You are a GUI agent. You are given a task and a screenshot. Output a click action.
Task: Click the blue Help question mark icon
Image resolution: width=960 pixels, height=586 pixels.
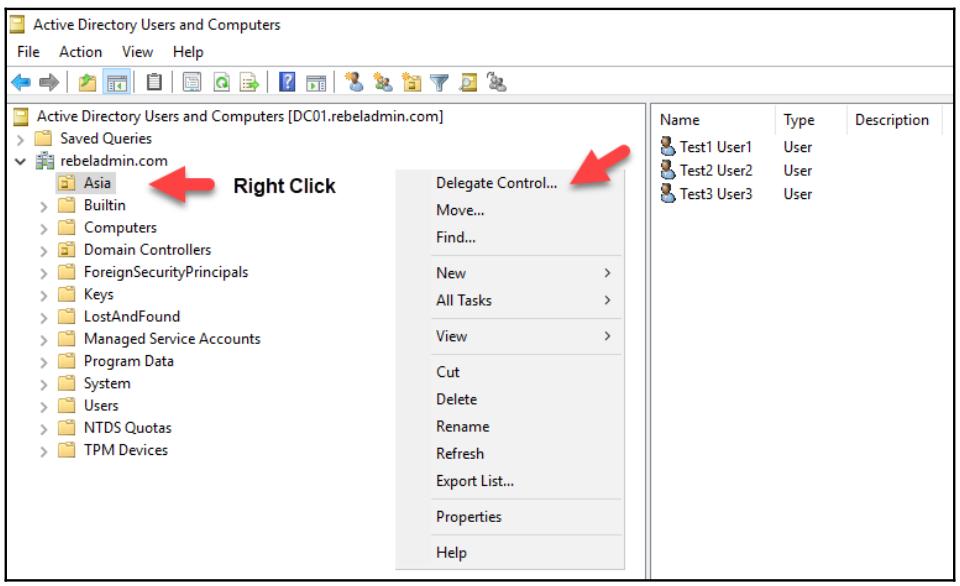pyautogui.click(x=287, y=84)
